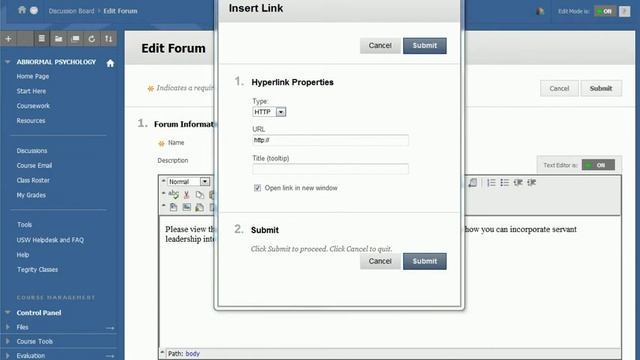Uncheck Open link in new window
This screenshot has width=640, height=360.
coord(258,188)
